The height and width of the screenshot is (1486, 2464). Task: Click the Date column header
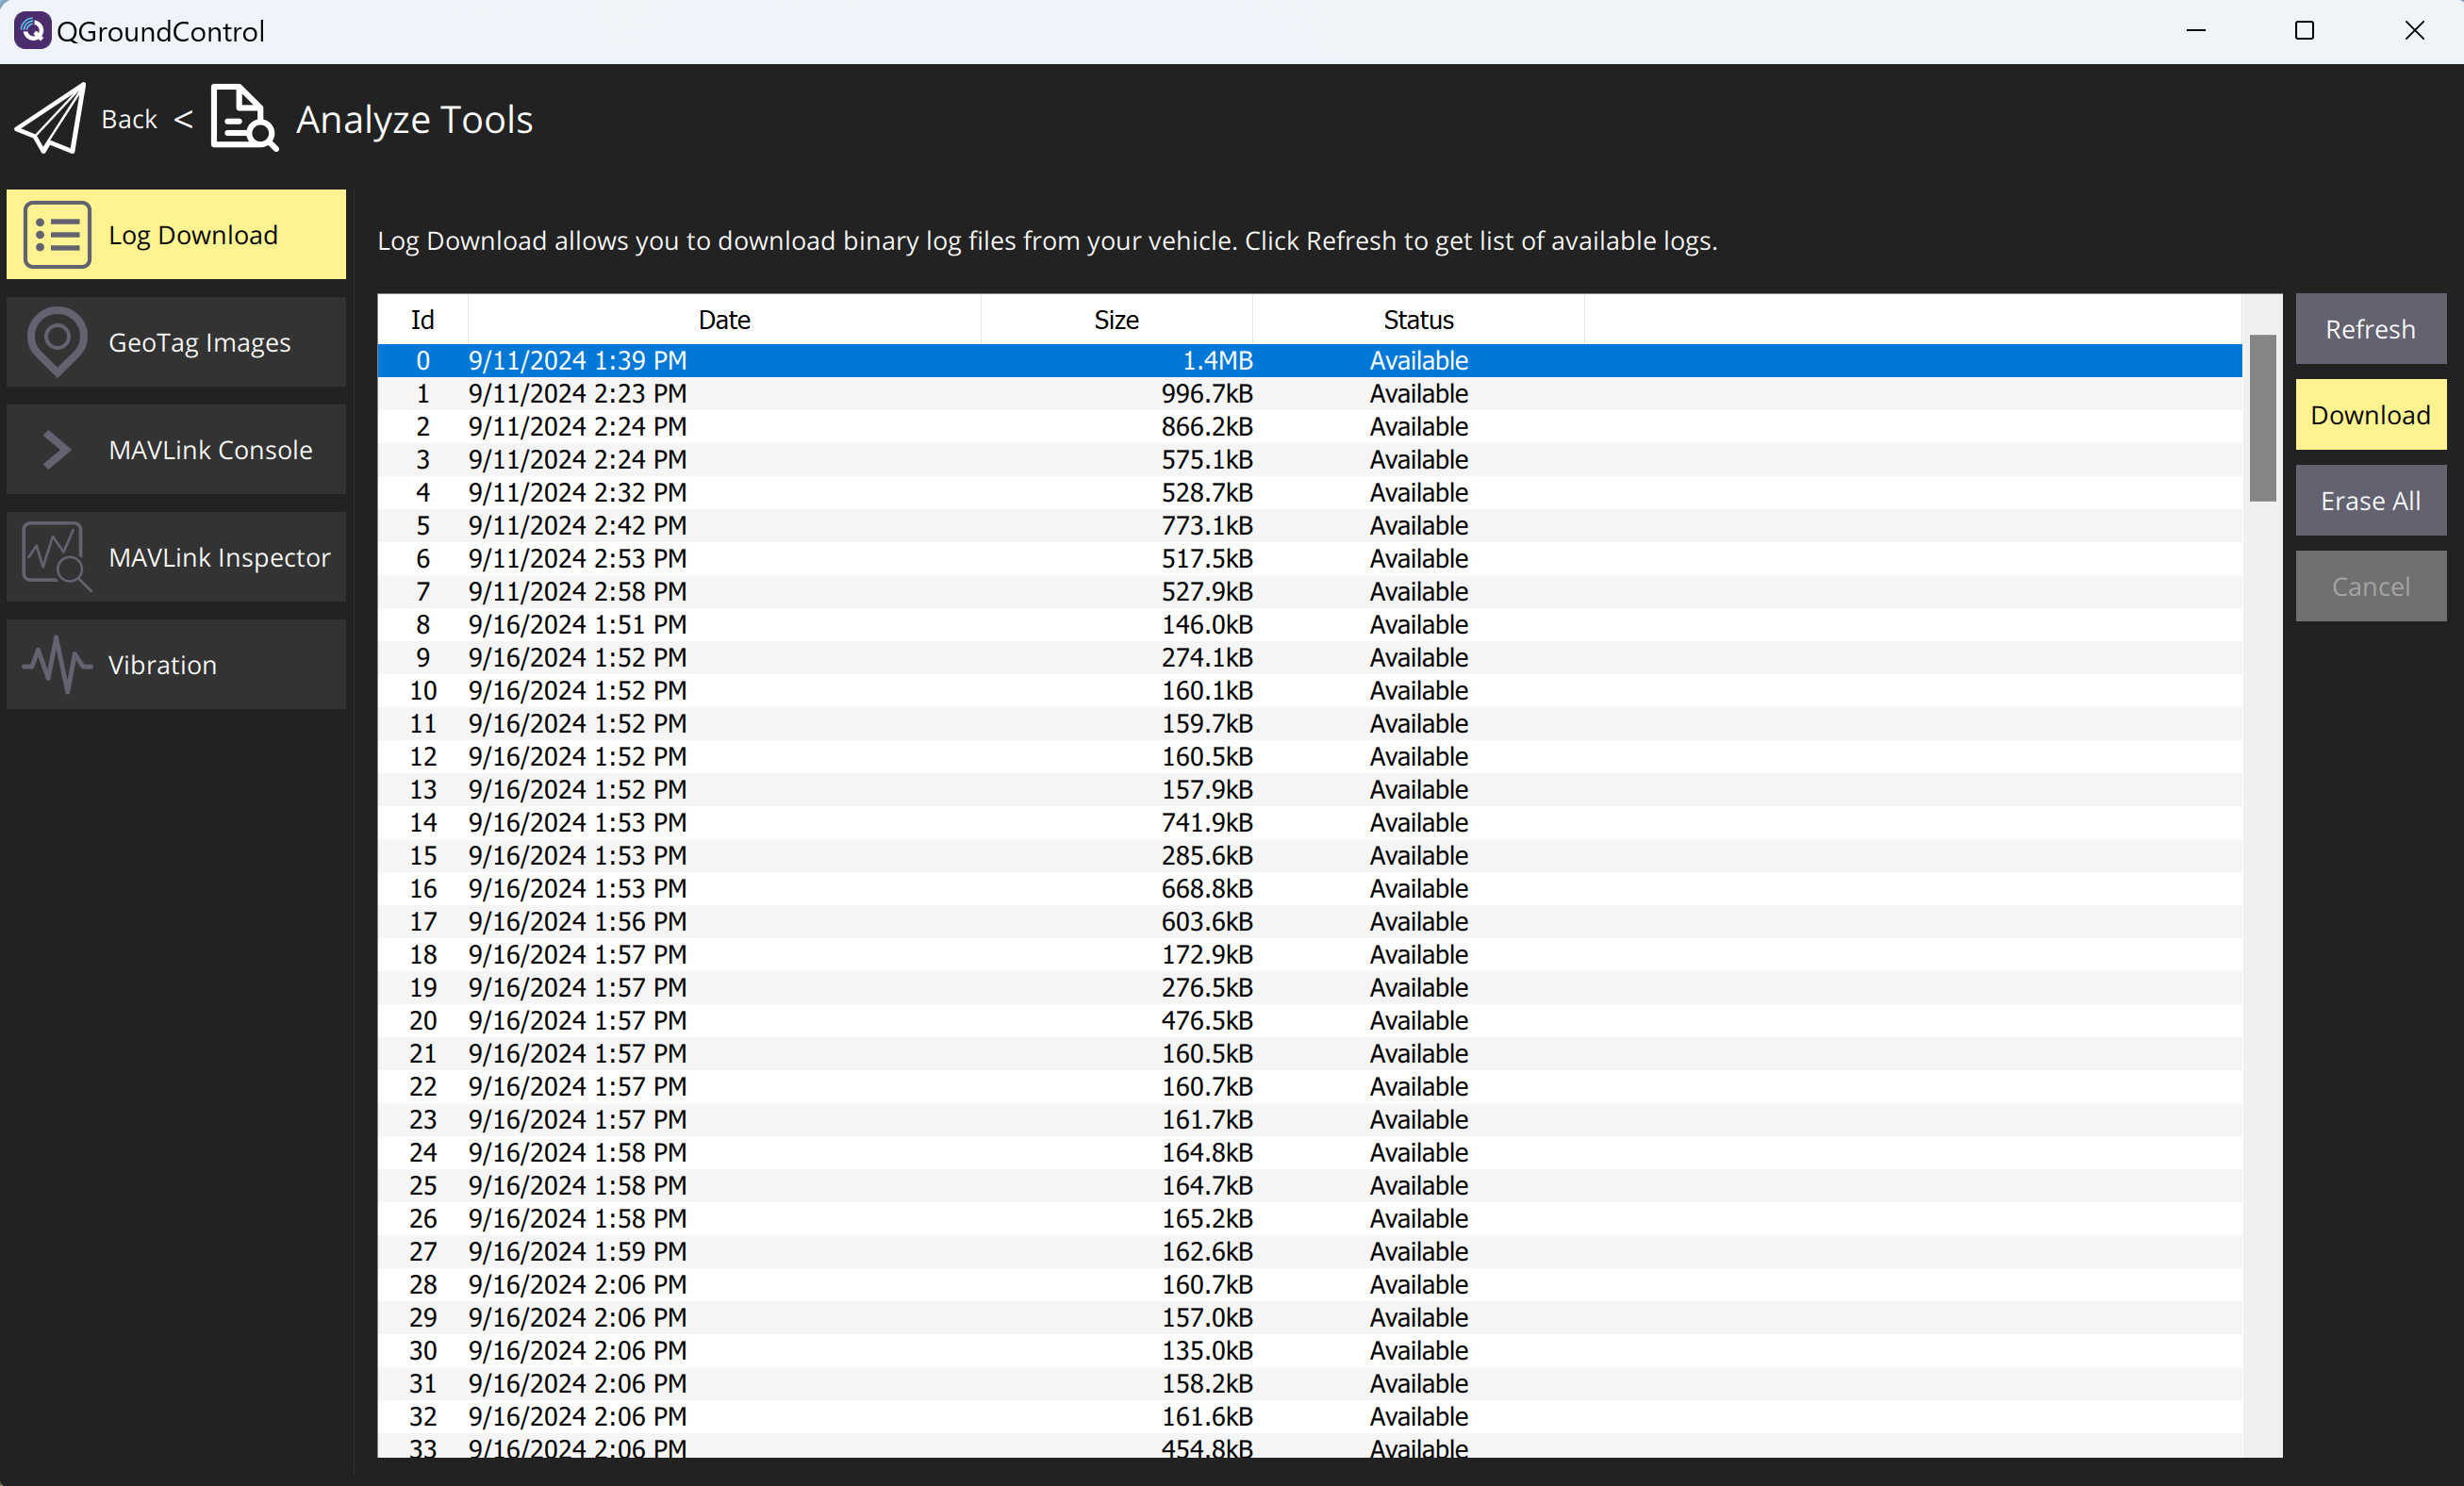tap(724, 320)
